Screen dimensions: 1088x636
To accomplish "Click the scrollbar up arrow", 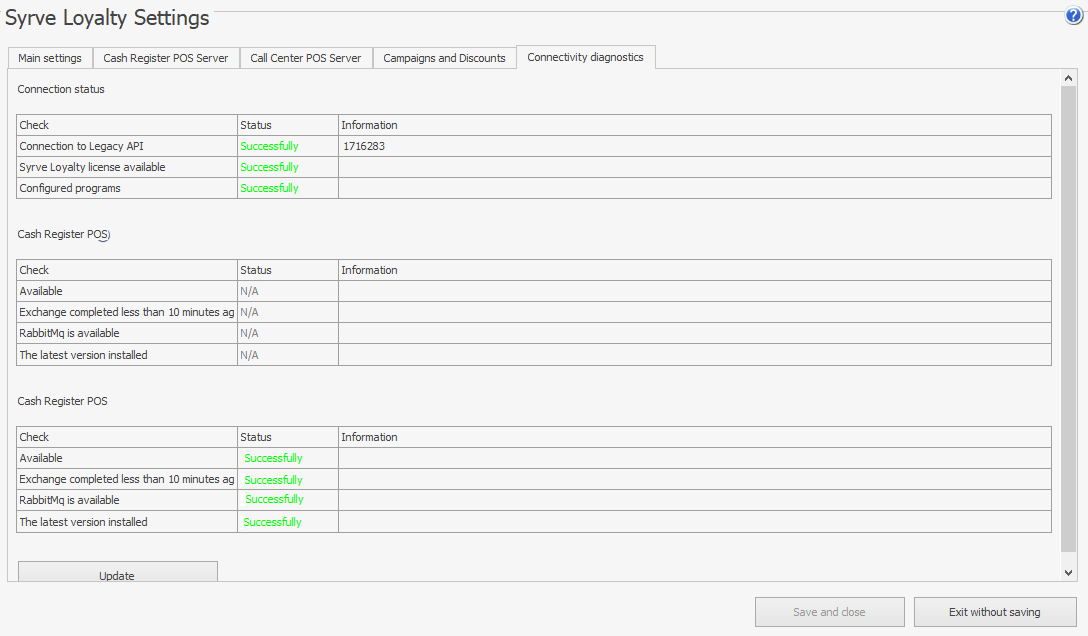I will (1068, 78).
